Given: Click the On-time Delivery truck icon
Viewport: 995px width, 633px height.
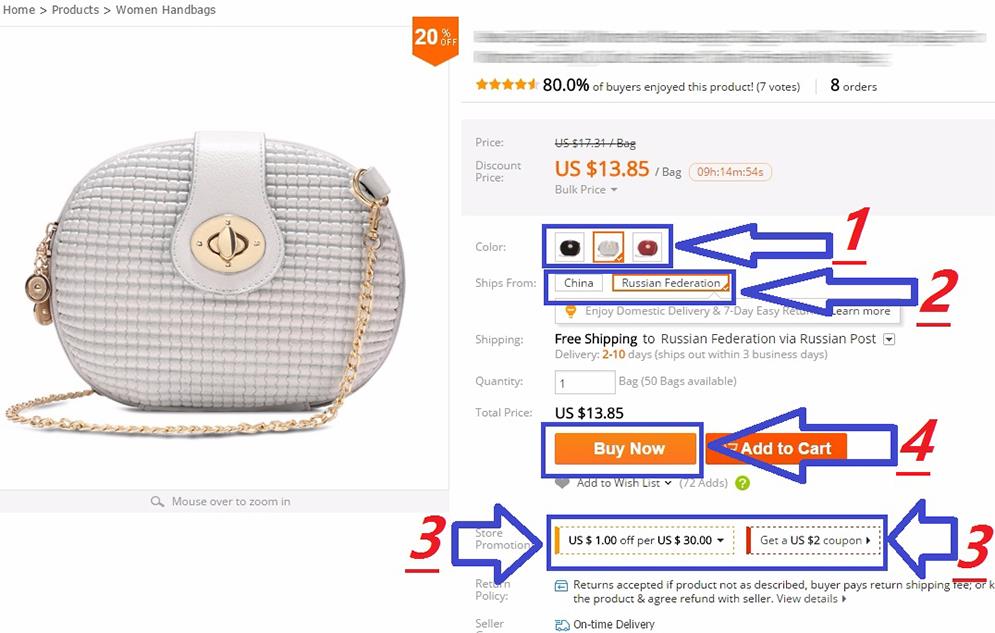Looking at the screenshot, I should pyautogui.click(x=562, y=625).
